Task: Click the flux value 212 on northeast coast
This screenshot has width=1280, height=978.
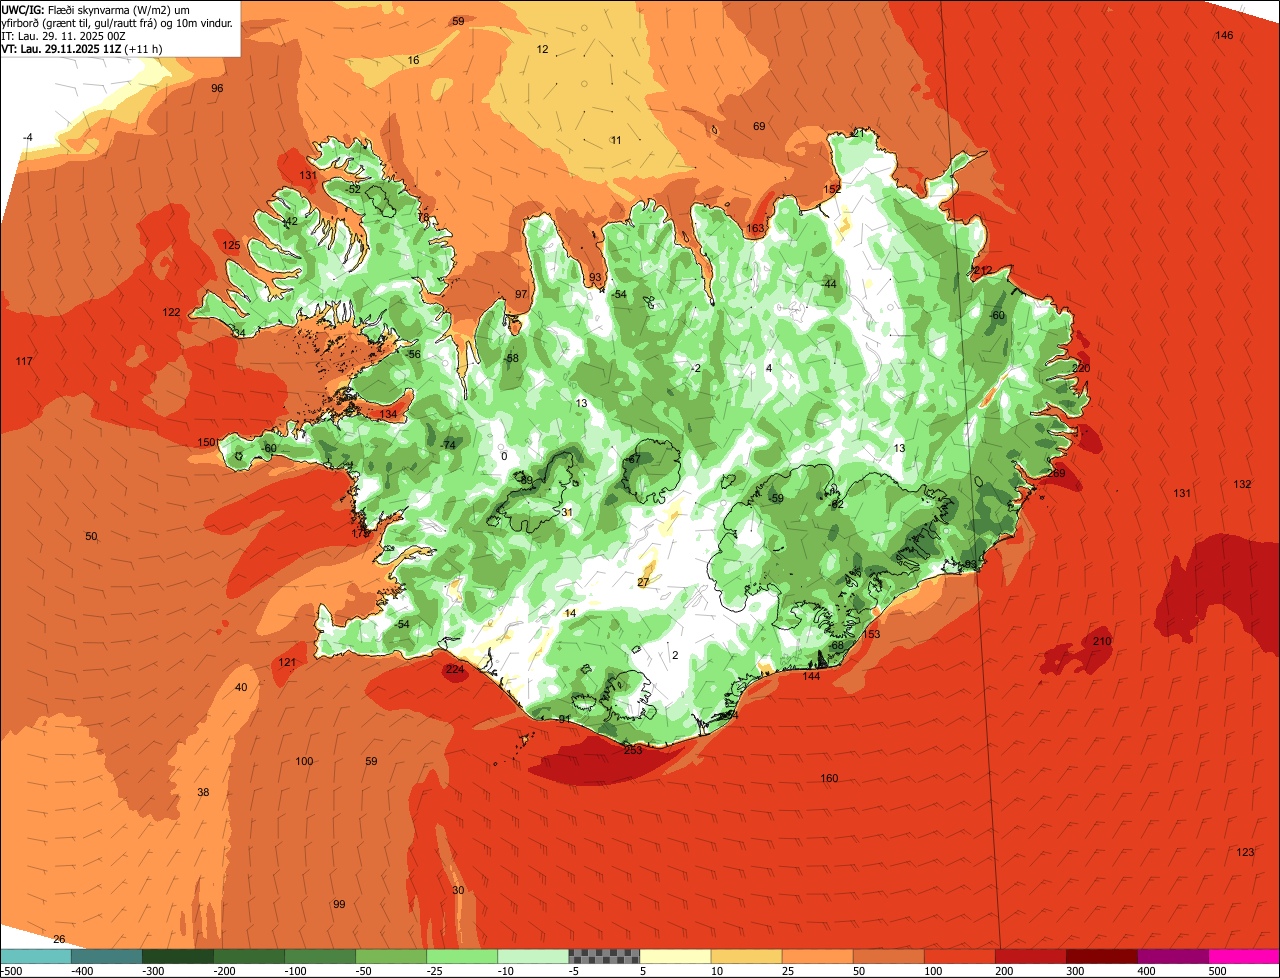Action: pyautogui.click(x=982, y=271)
